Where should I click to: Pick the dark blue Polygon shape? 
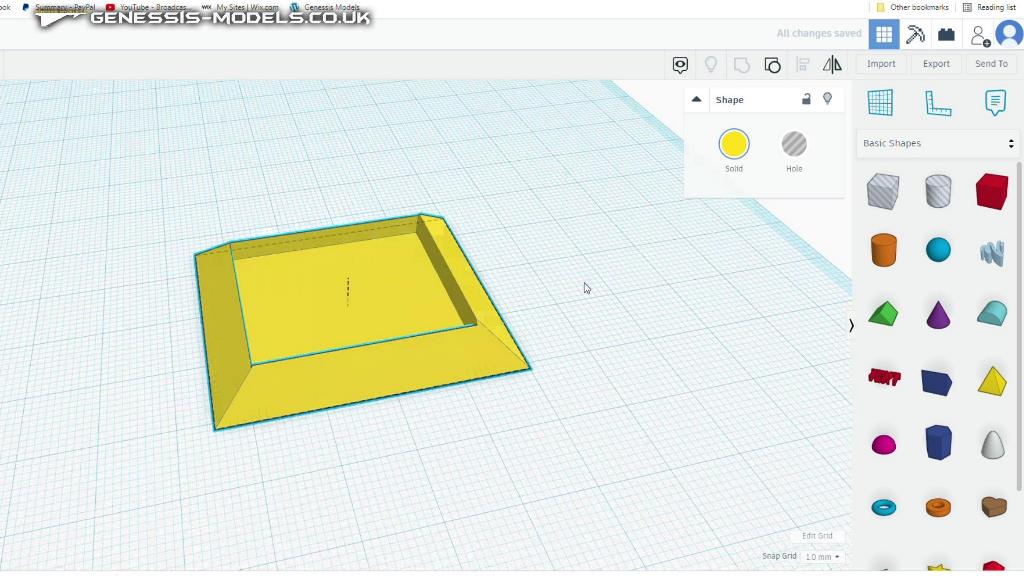pyautogui.click(x=938, y=442)
